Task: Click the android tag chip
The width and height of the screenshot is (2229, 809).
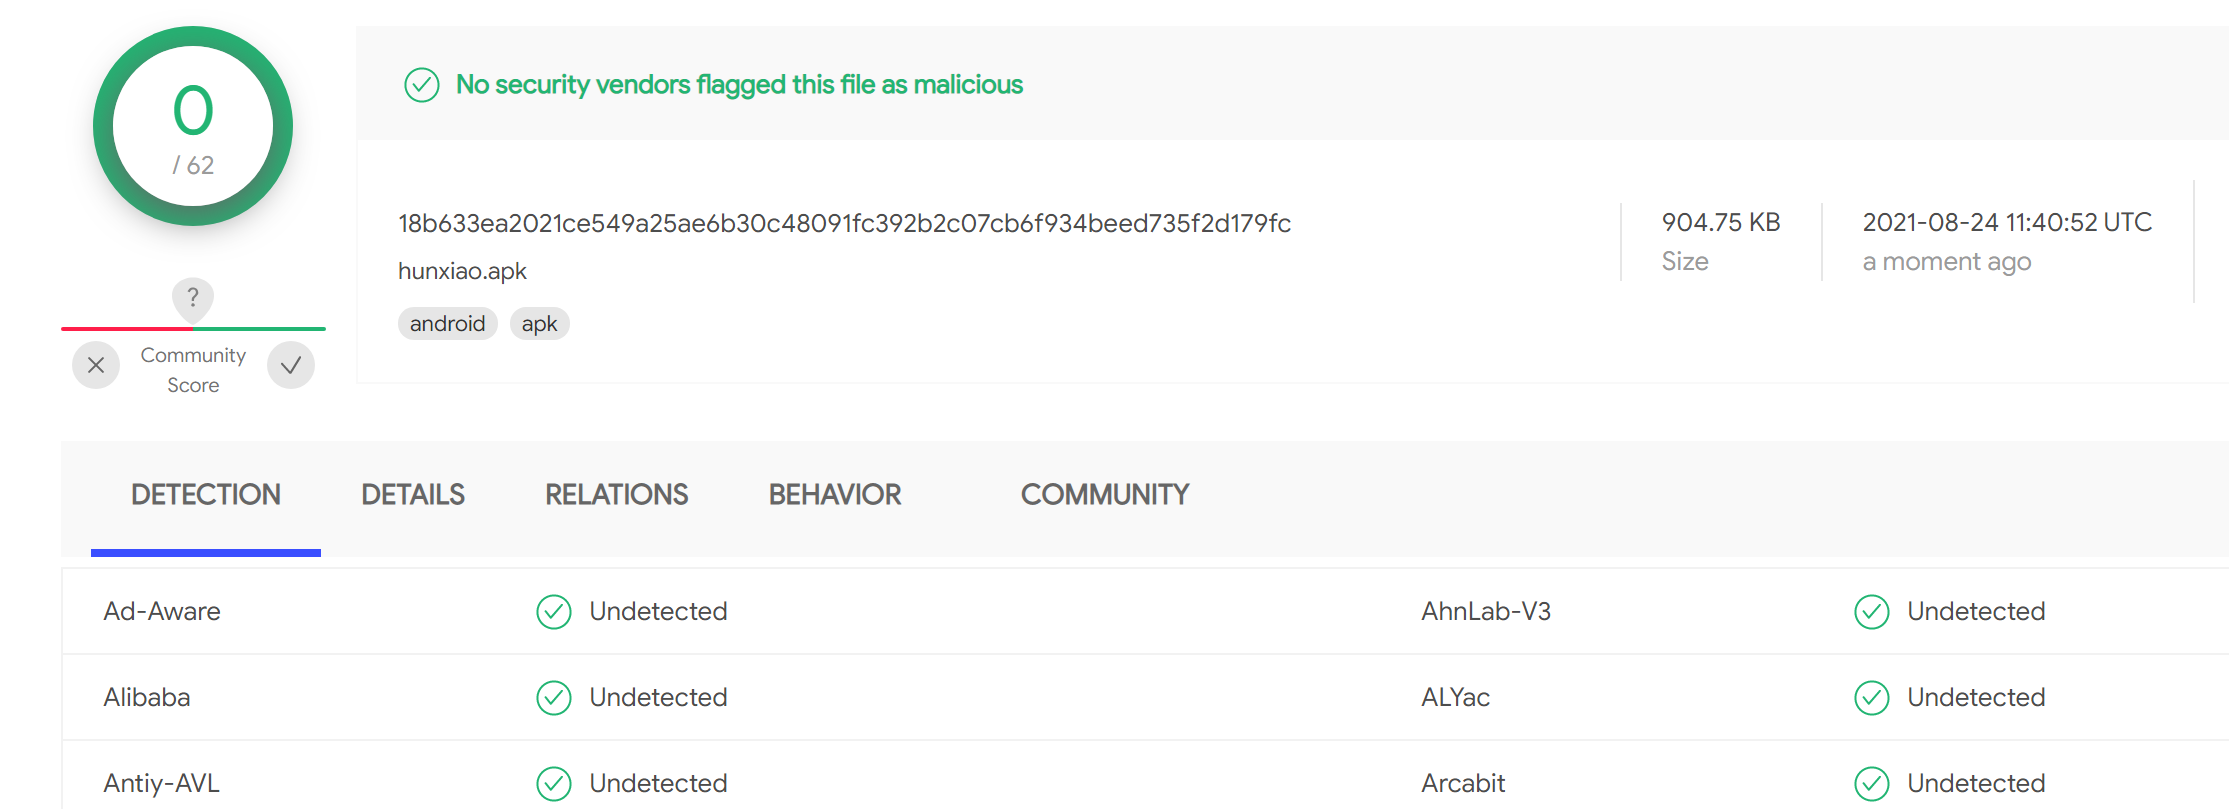Action: [x=447, y=324]
